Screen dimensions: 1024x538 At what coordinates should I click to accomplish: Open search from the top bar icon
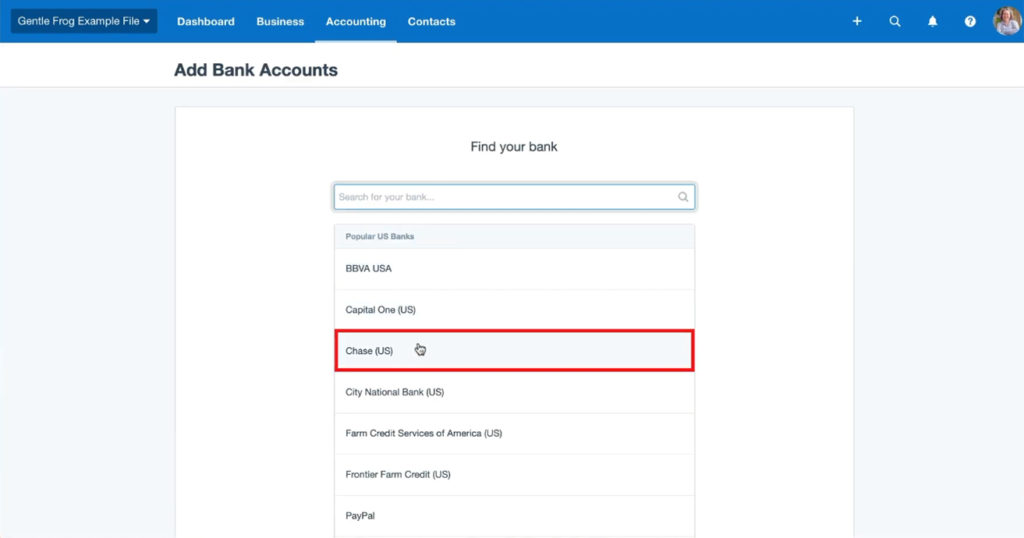coord(895,22)
